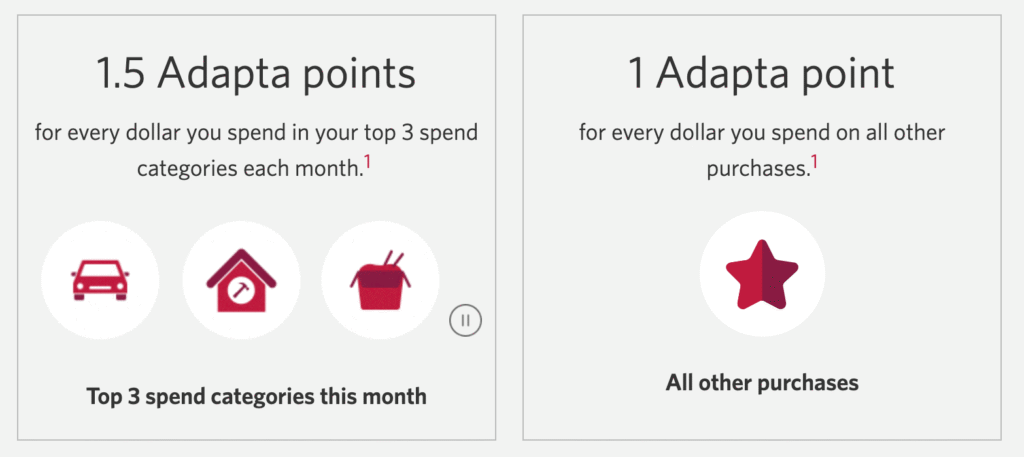
Task: Click 'Top 3 spend categories this month' label
Action: (256, 397)
